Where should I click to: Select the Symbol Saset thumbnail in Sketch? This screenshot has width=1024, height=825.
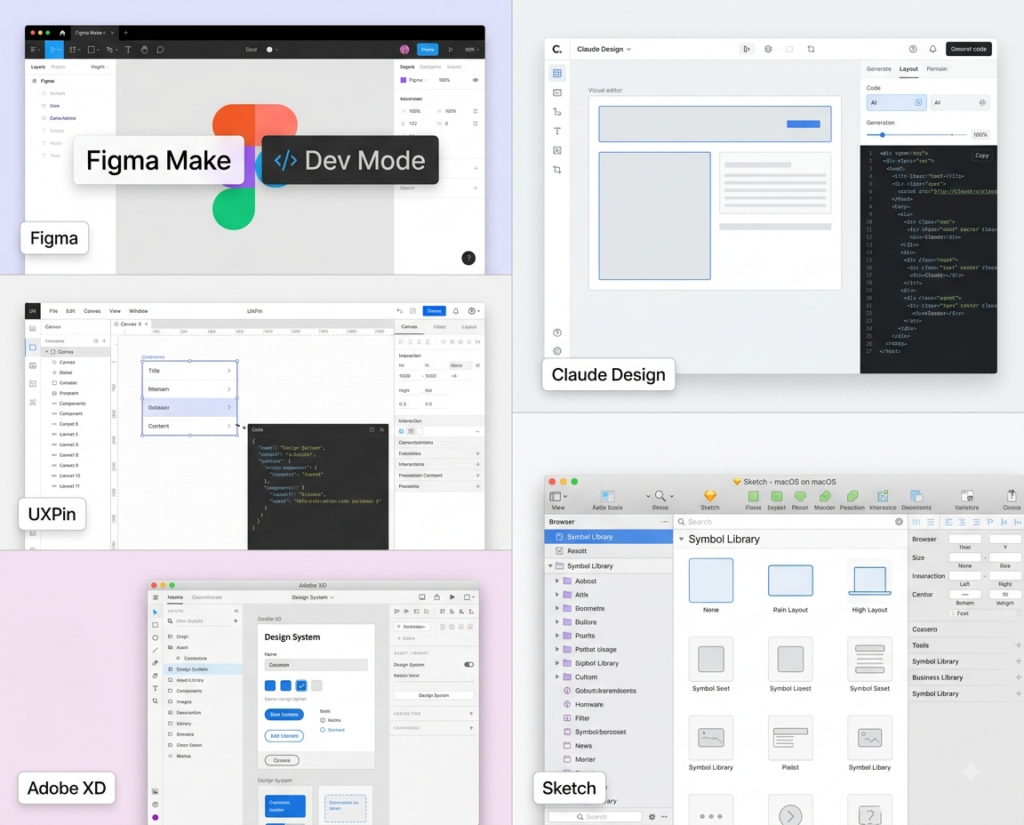869,659
